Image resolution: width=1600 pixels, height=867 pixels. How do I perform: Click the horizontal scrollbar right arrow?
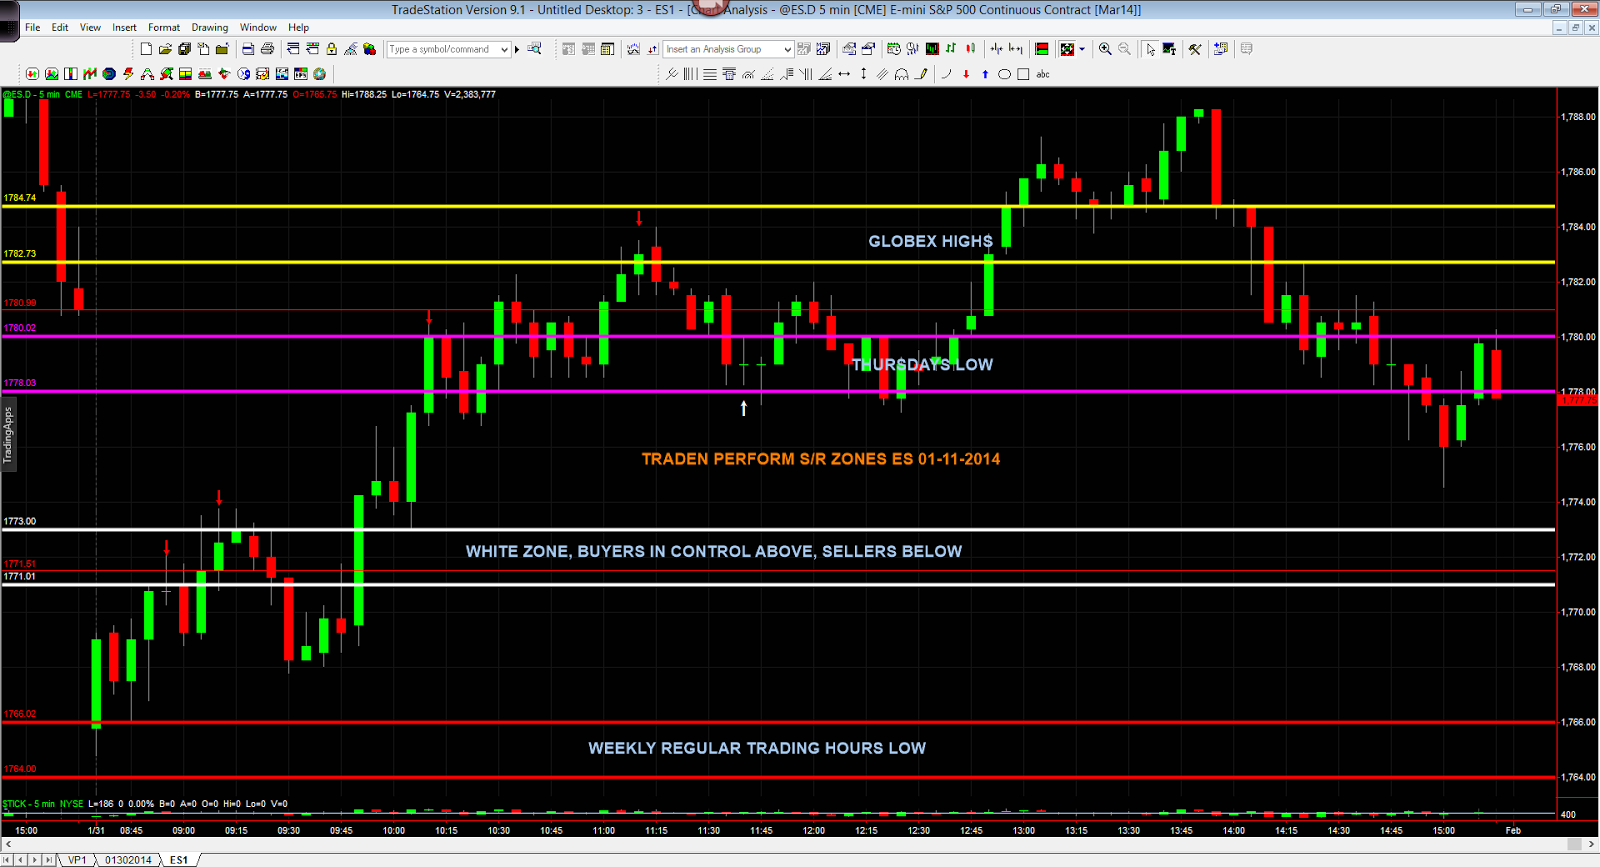(x=1592, y=845)
